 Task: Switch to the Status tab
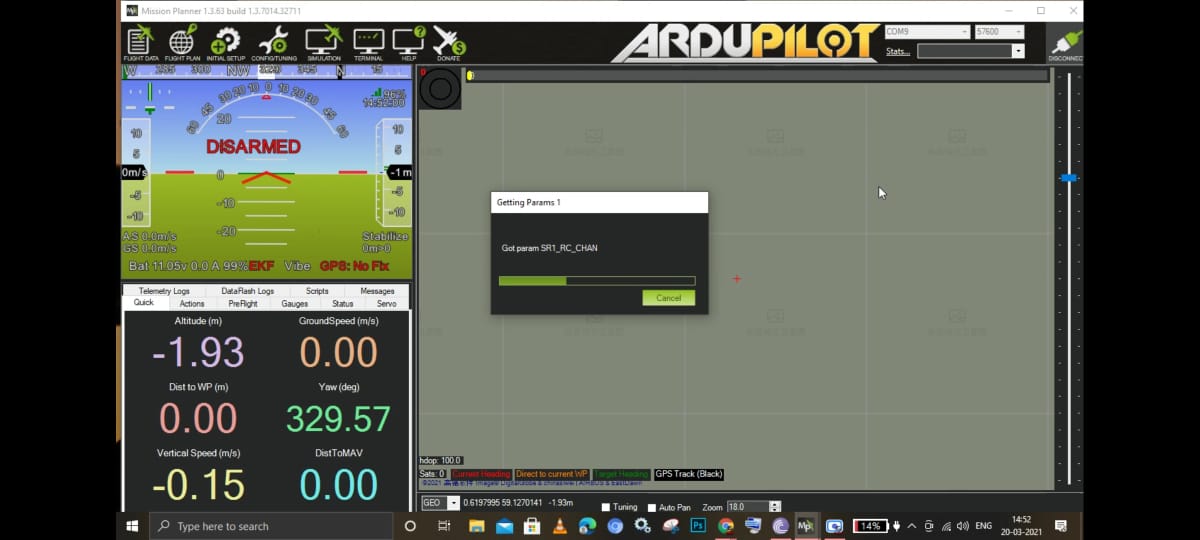pyautogui.click(x=343, y=303)
